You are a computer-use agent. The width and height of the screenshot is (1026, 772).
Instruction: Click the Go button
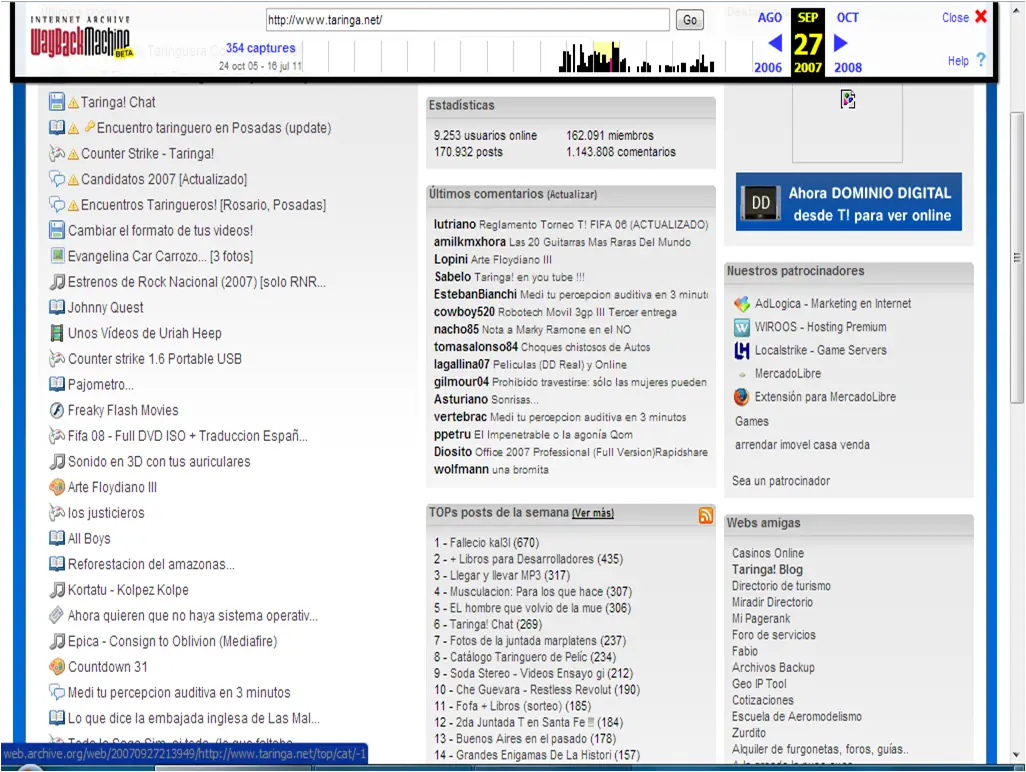(690, 20)
